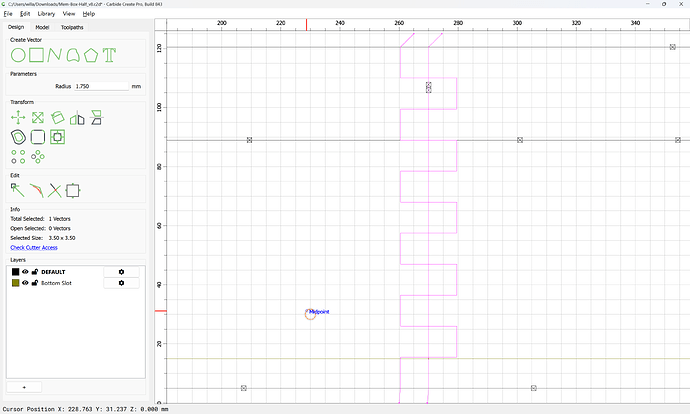Focus the Radius input field

point(102,86)
